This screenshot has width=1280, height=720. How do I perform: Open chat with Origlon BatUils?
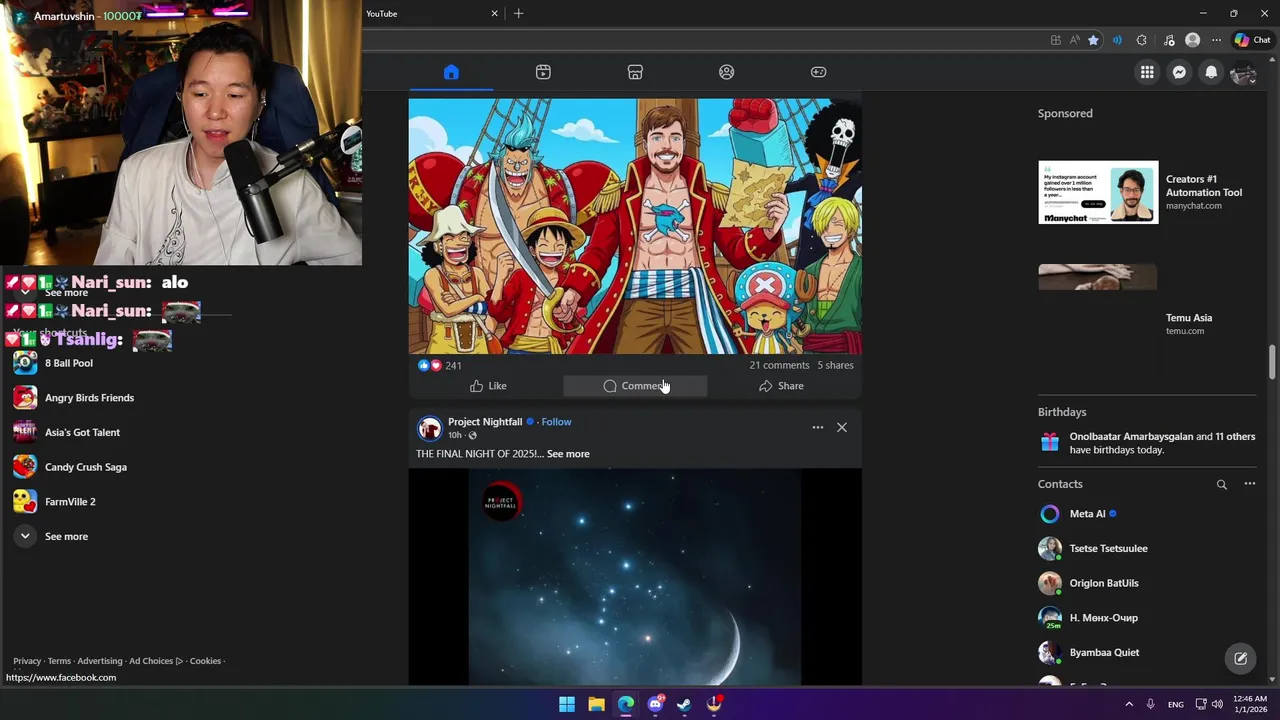click(x=1147, y=583)
